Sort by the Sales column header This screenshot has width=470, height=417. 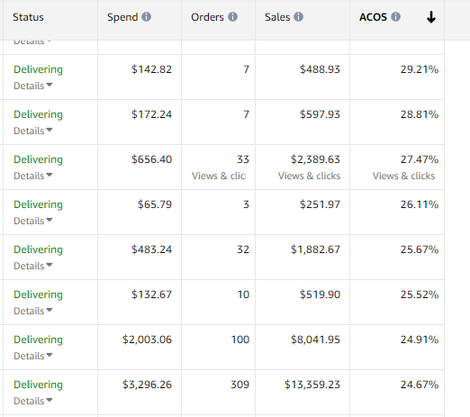(x=277, y=17)
